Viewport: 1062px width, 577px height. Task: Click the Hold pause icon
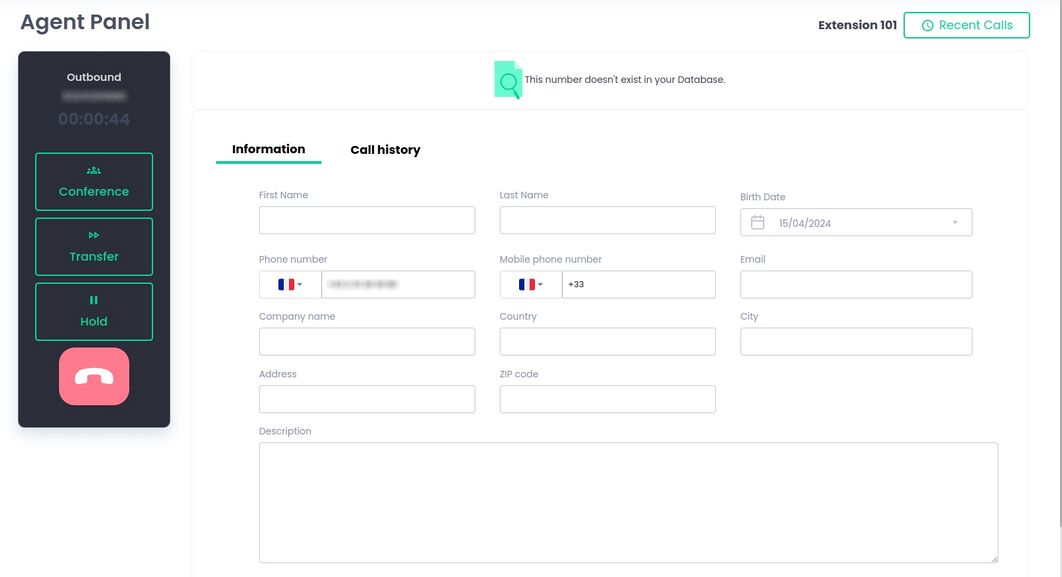(x=94, y=300)
